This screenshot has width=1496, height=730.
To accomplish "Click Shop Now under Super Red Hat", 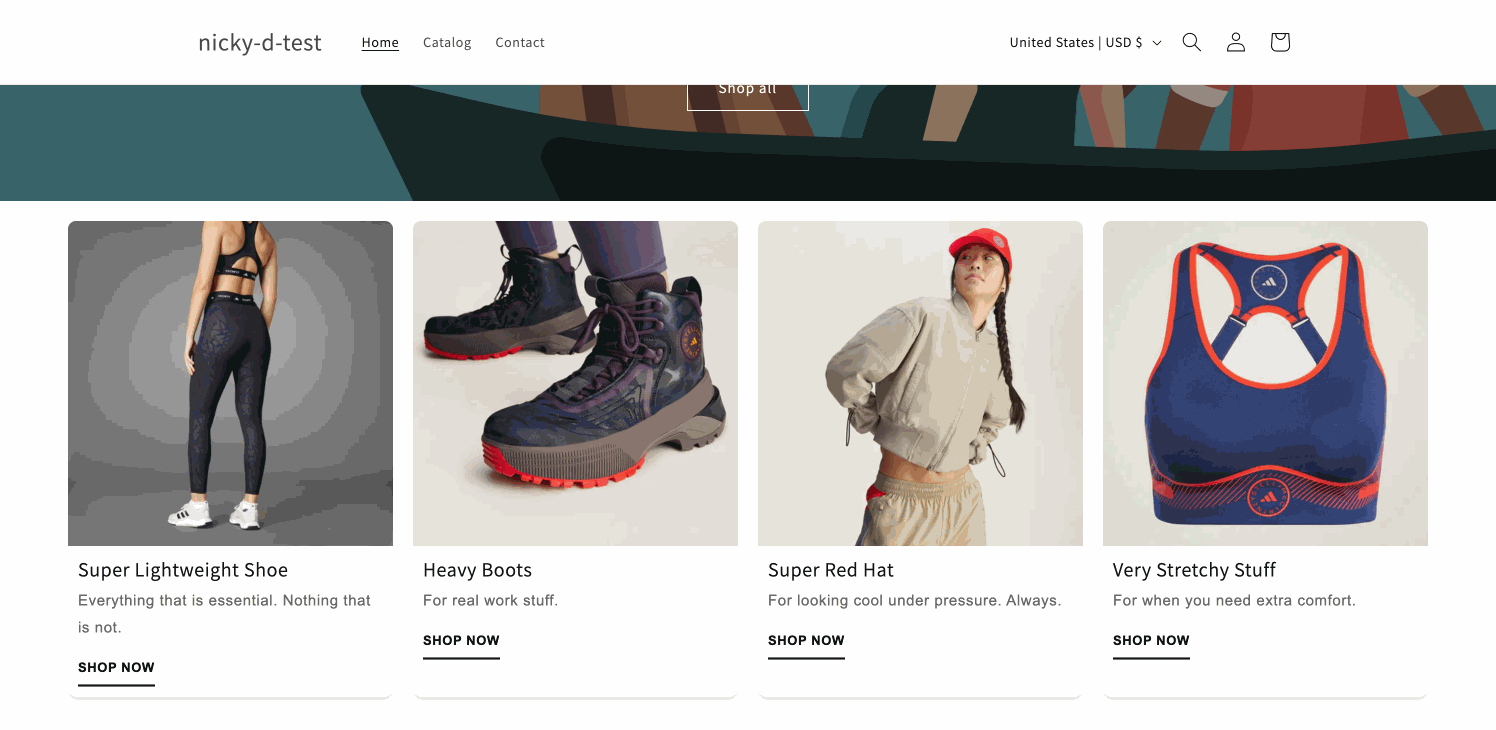I will 806,640.
